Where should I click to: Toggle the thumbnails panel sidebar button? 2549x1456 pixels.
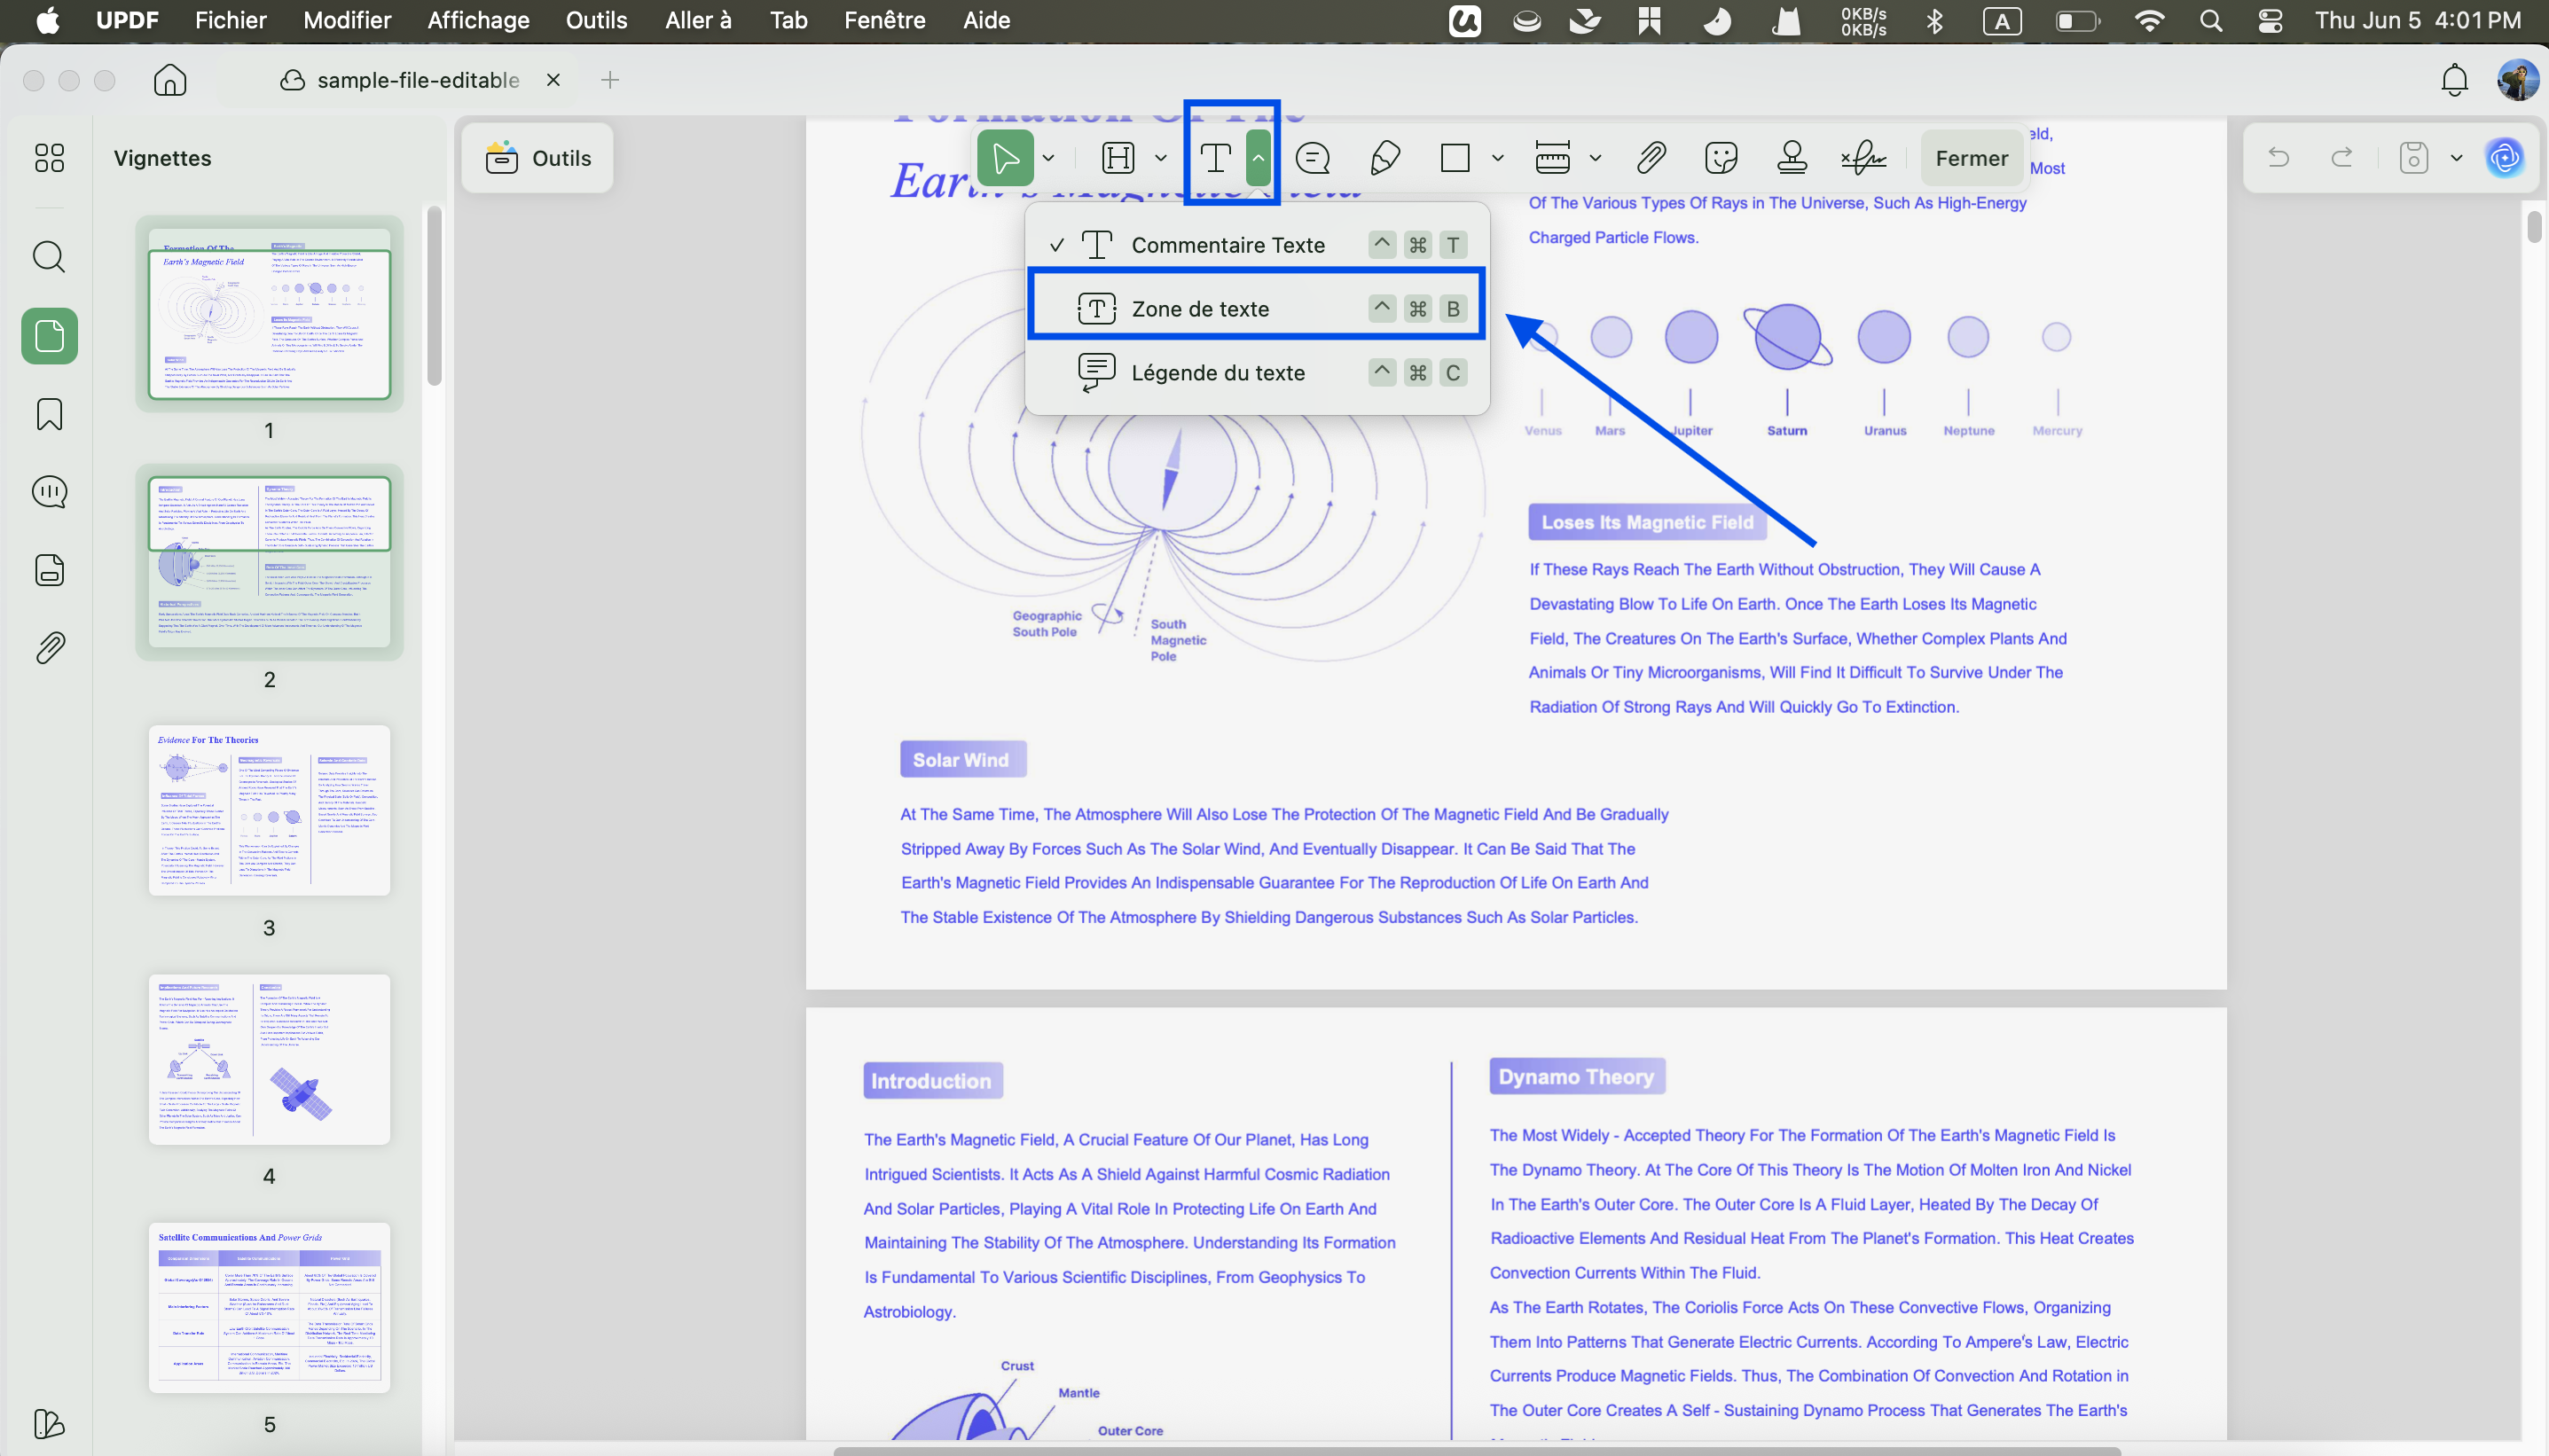[49, 336]
